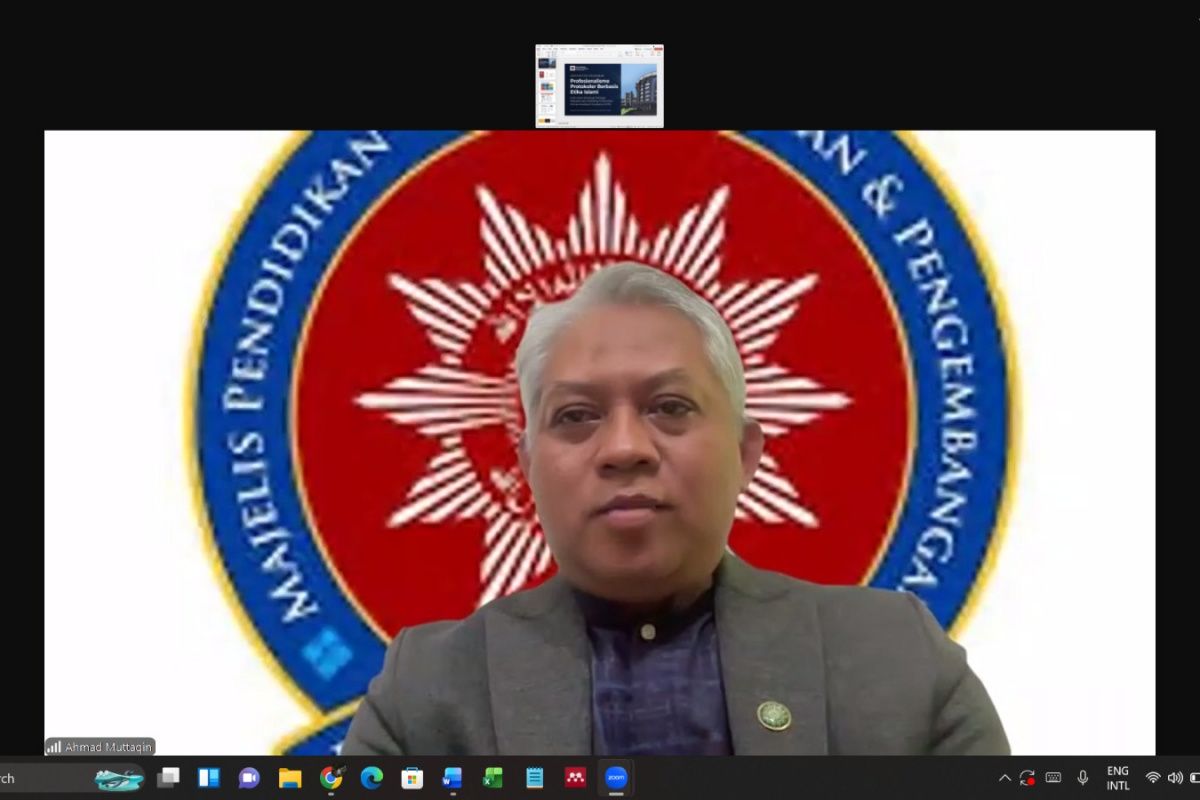Open Task View on the taskbar
The width and height of the screenshot is (1200, 800).
click(169, 778)
